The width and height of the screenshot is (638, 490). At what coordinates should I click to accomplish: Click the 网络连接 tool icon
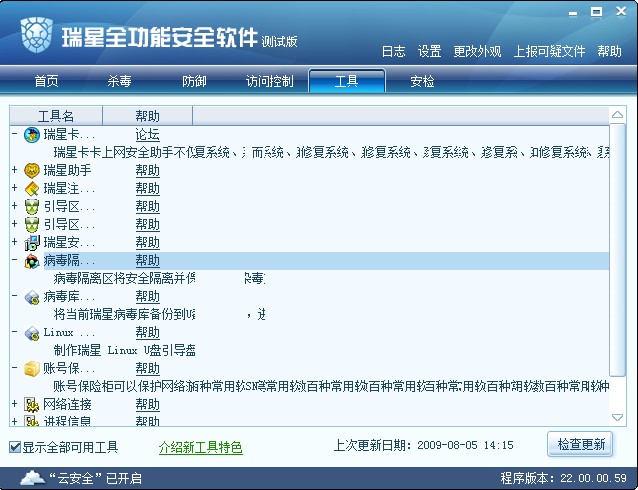[x=32, y=405]
